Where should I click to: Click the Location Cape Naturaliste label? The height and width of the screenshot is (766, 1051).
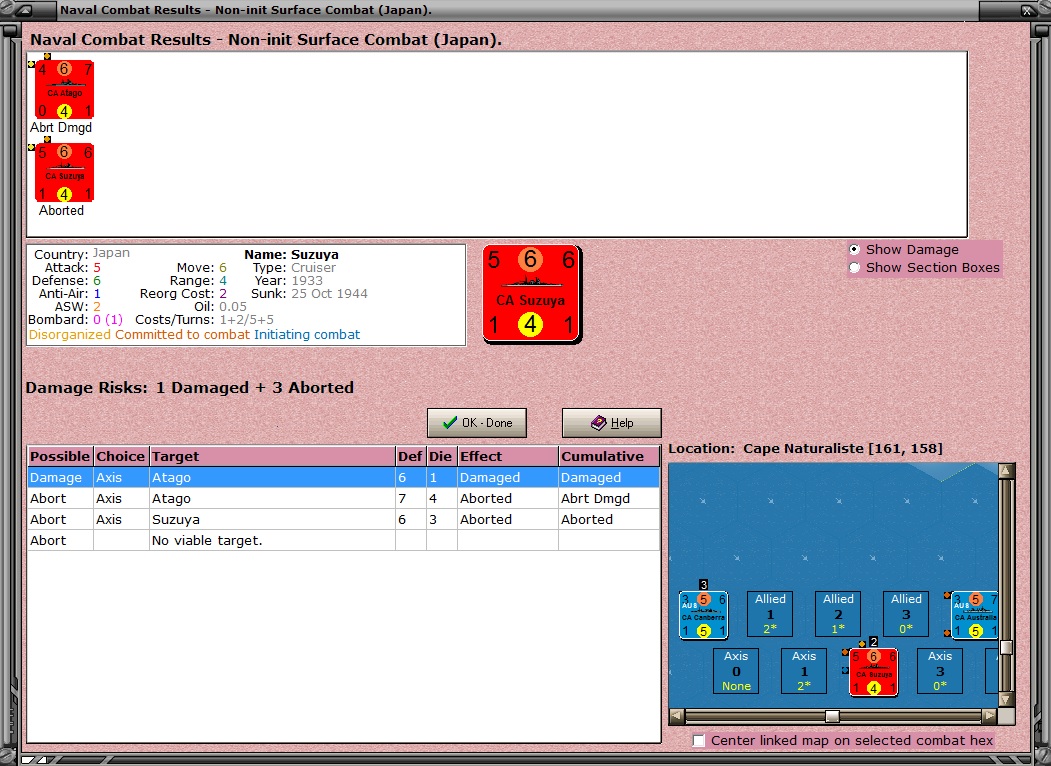(806, 448)
